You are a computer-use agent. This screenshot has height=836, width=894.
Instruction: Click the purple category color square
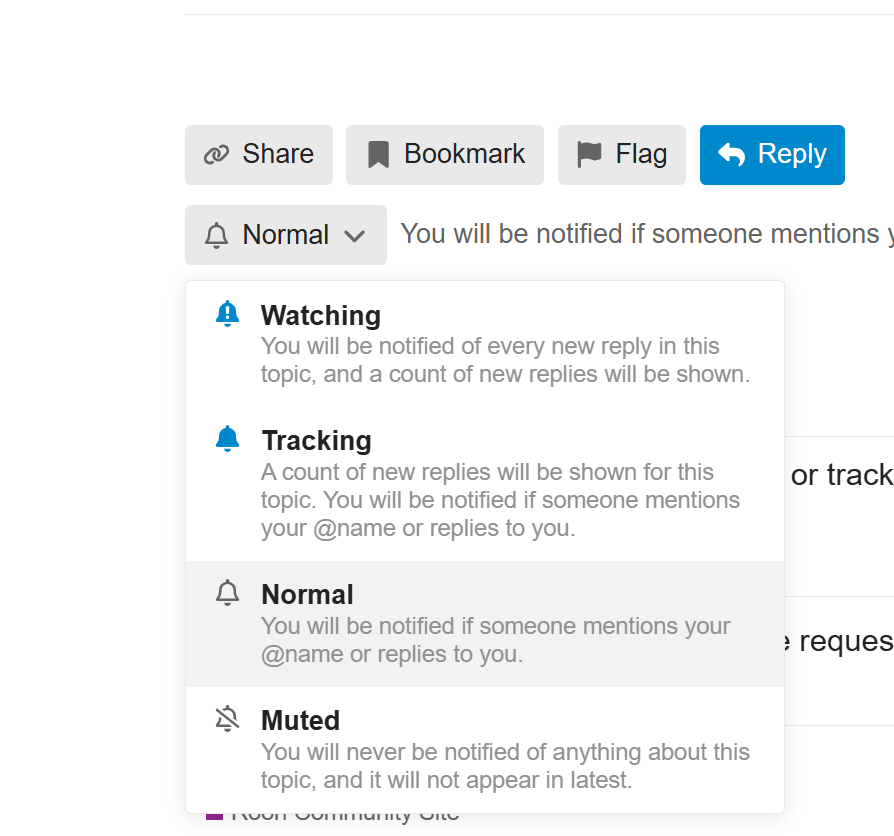click(x=213, y=817)
